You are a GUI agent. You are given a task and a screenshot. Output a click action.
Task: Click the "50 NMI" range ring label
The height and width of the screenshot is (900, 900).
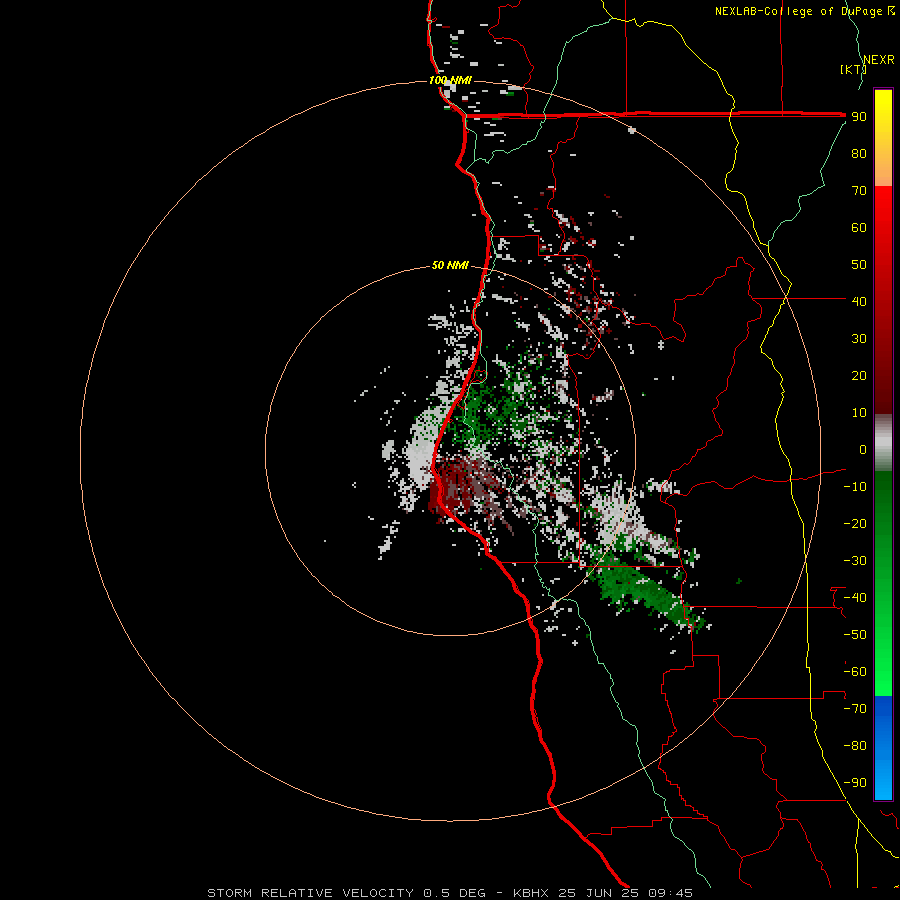coord(450,265)
